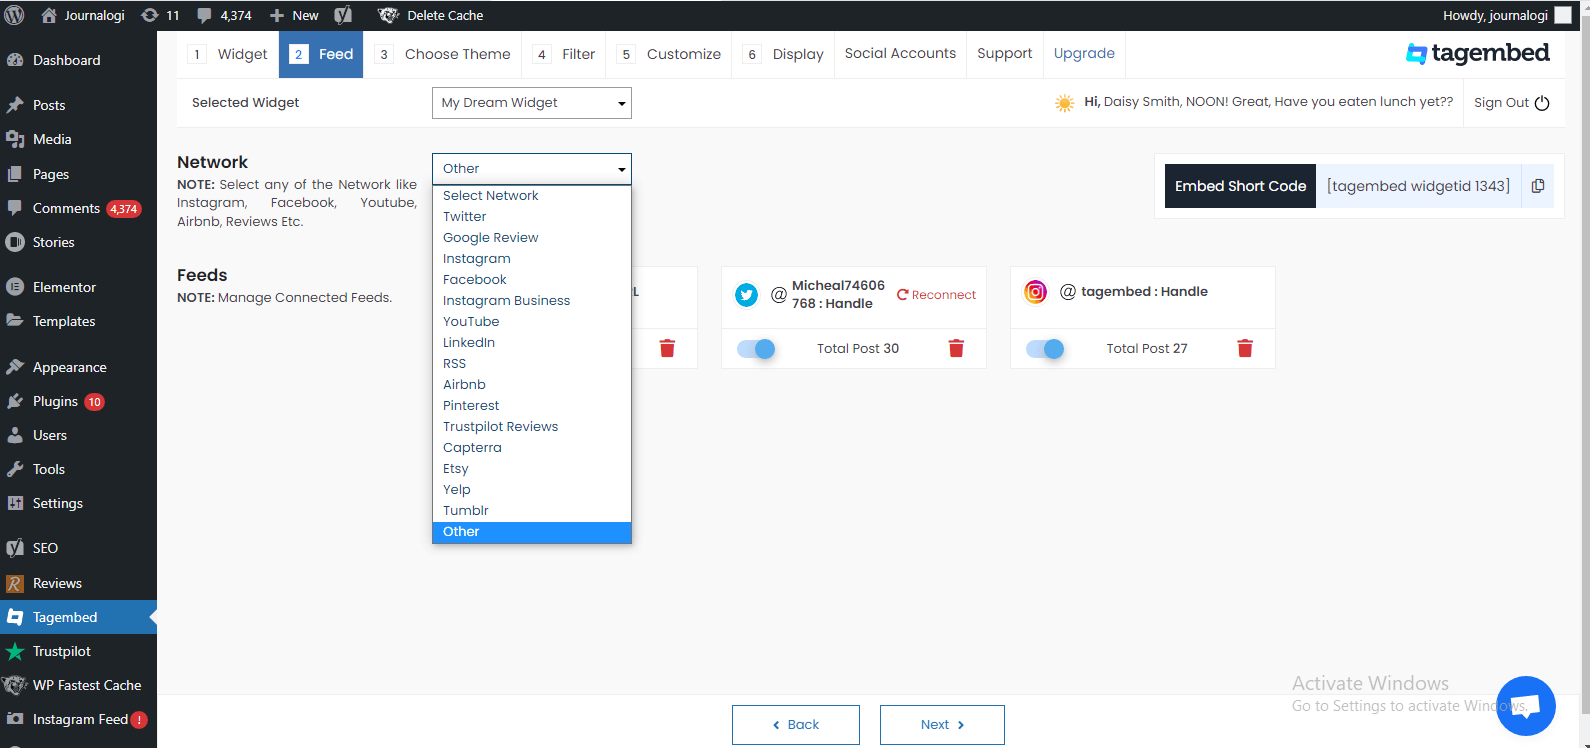Open the Social Accounts tab
1590x748 pixels.
(x=900, y=54)
